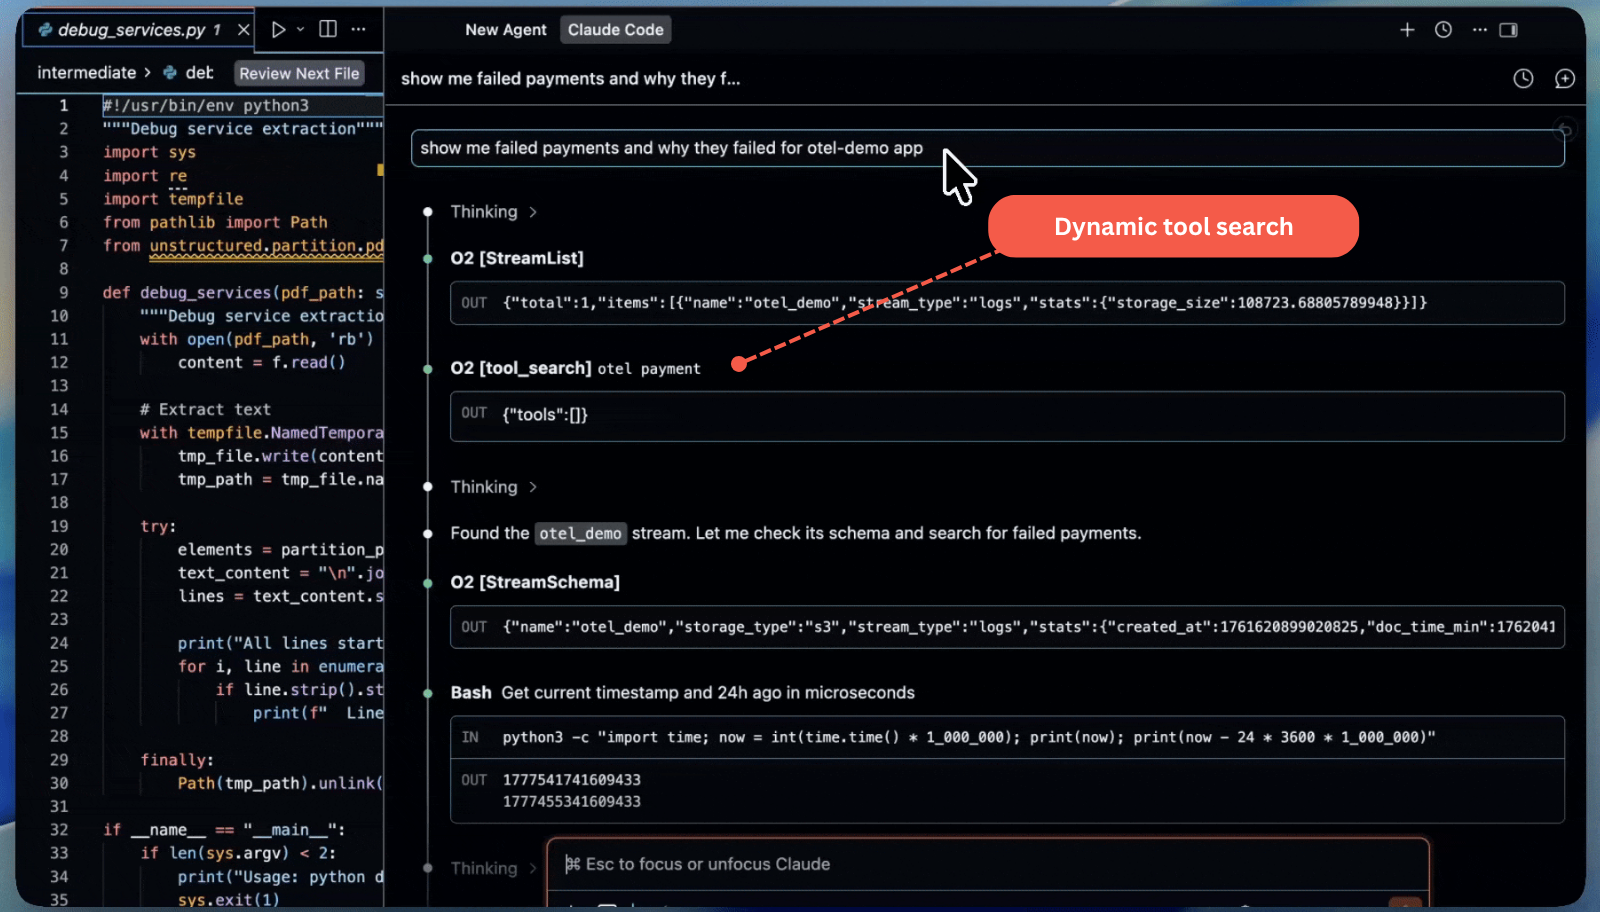Toggle the side panel layout icon

tap(1509, 30)
